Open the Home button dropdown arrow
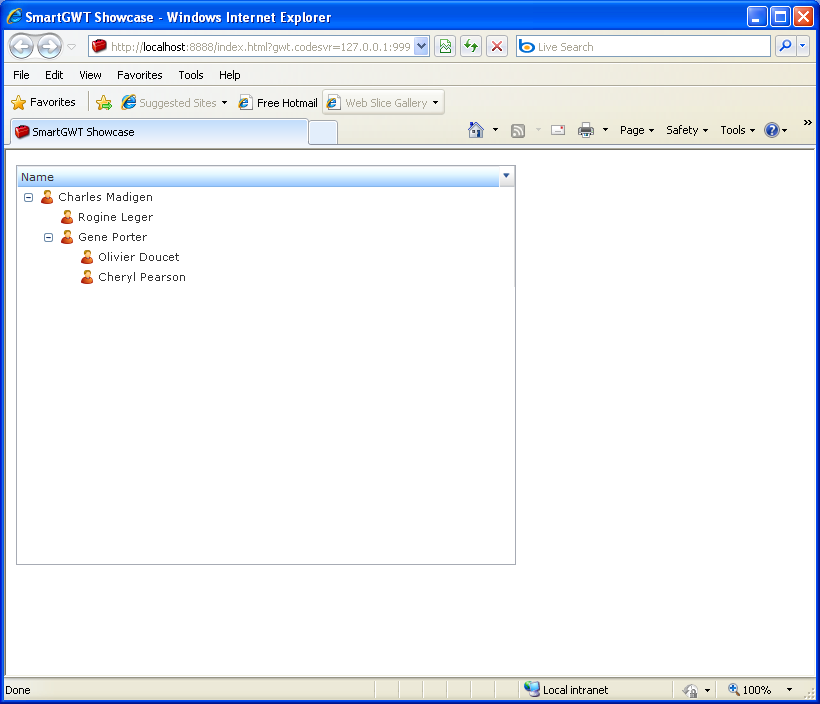 (x=495, y=130)
